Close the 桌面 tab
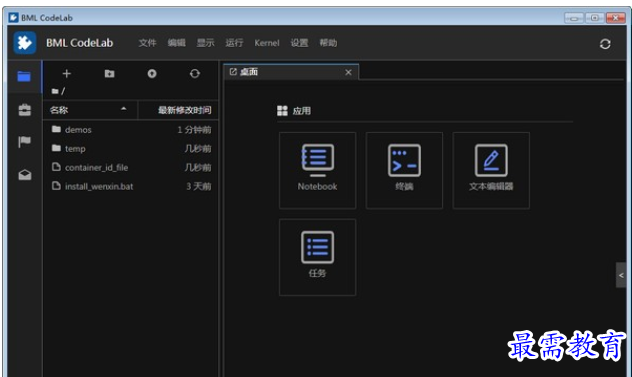 click(x=348, y=72)
